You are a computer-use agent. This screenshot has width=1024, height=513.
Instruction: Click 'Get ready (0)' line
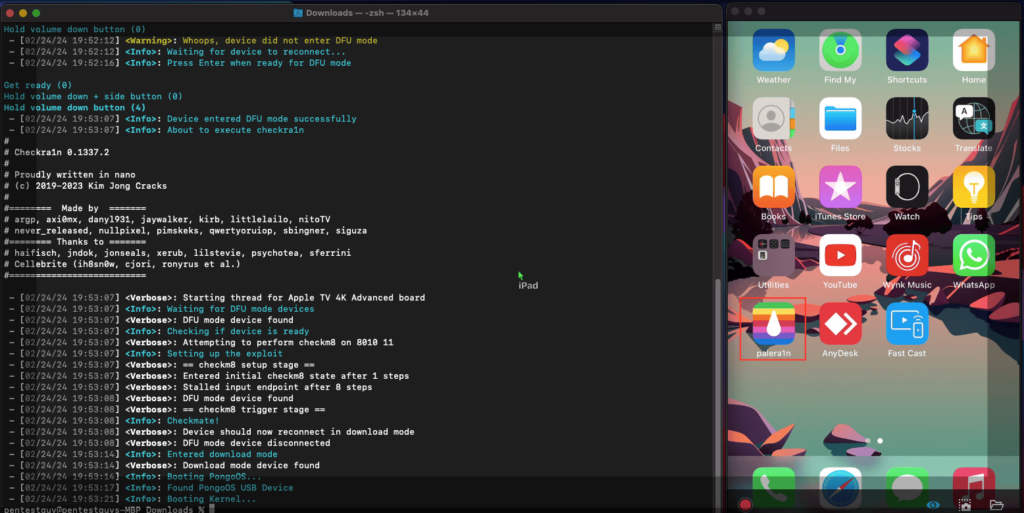point(37,85)
